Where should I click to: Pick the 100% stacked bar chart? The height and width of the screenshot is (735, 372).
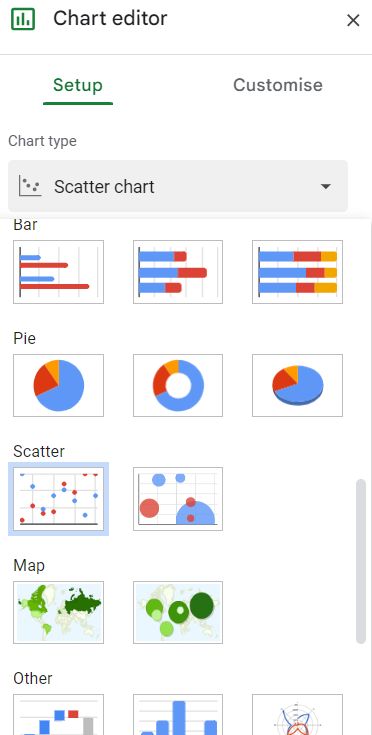(298, 272)
